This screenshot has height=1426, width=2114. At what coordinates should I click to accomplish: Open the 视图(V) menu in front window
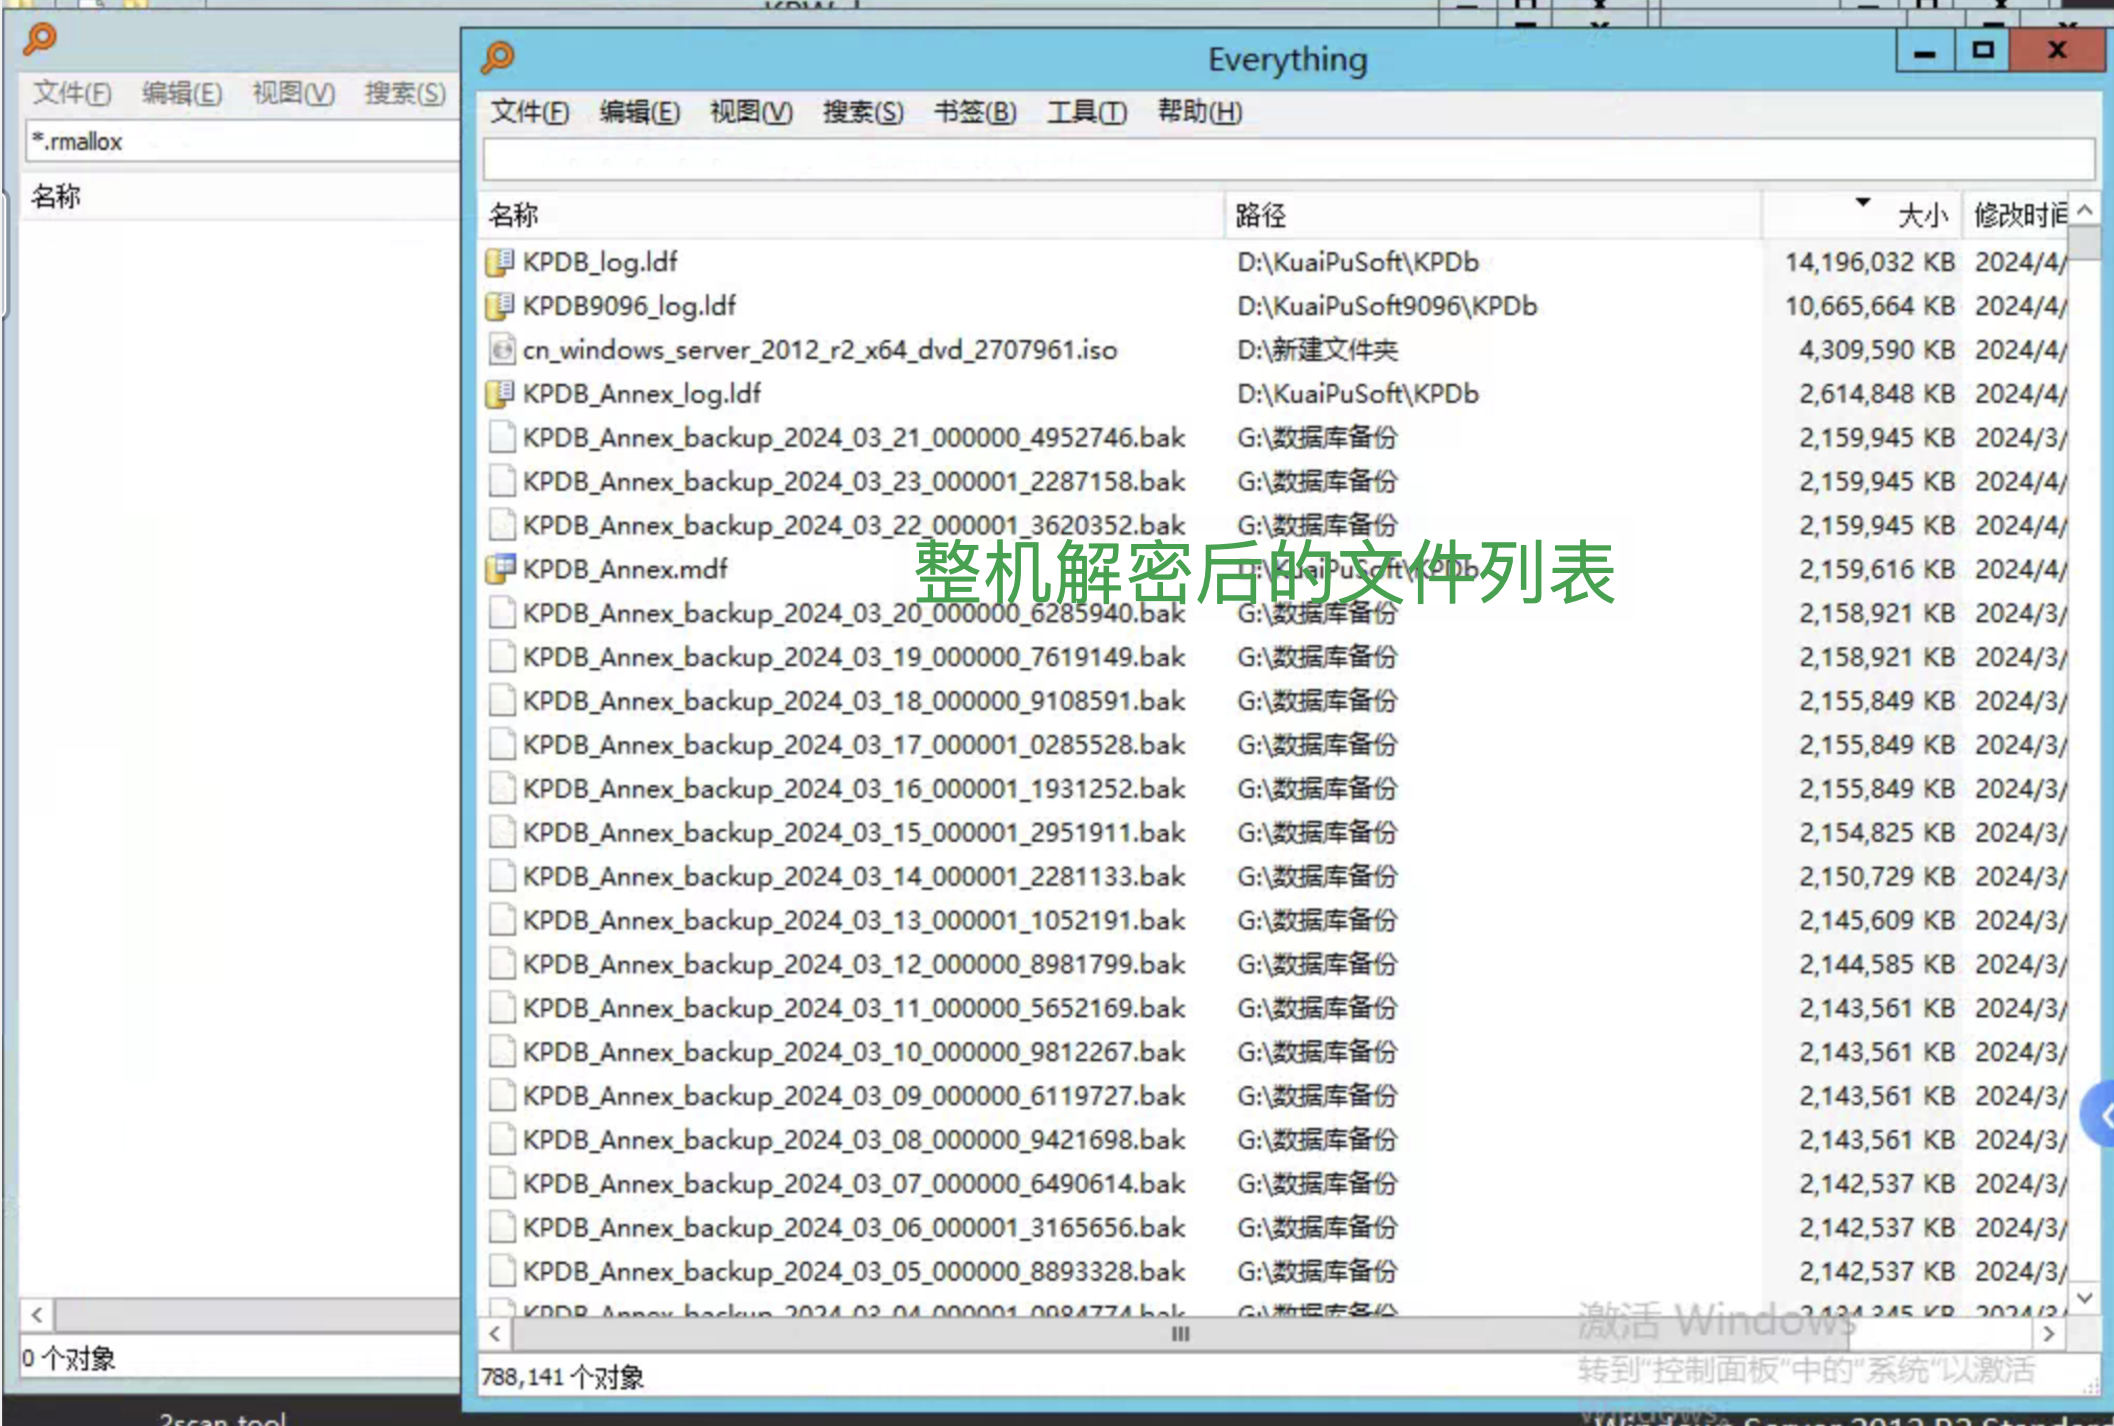751,112
